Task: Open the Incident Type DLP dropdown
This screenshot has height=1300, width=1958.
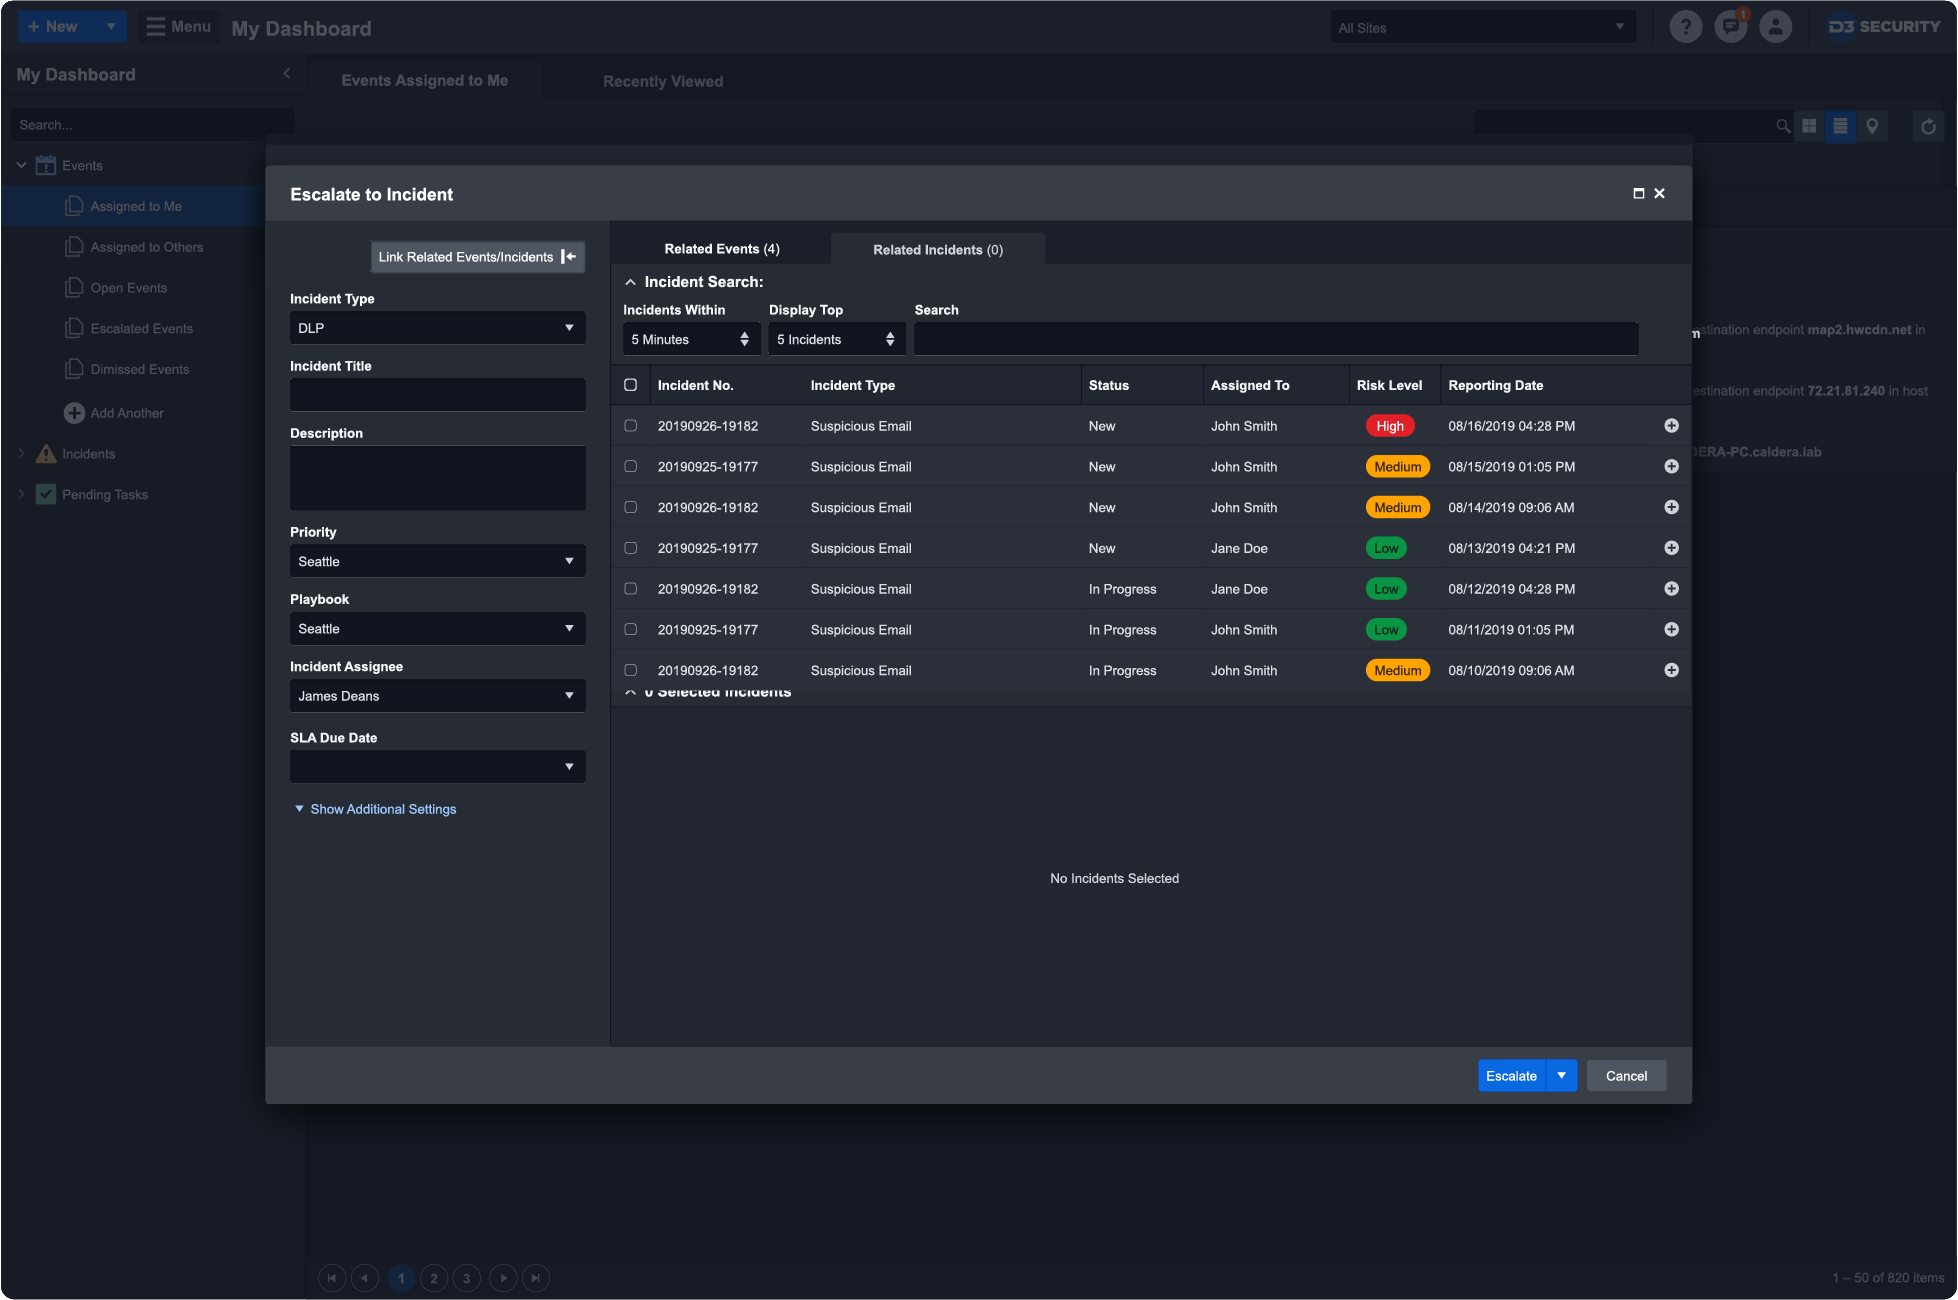Action: pyautogui.click(x=437, y=328)
